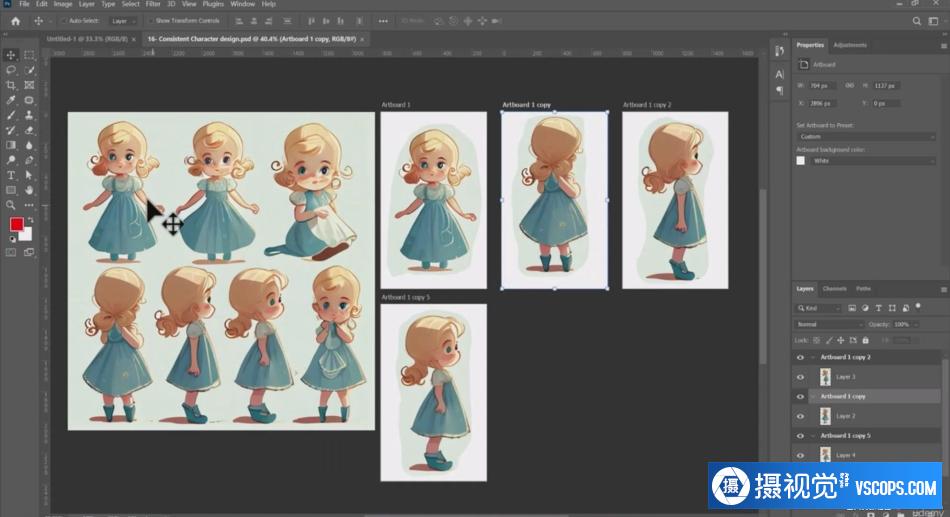950x517 pixels.
Task: Open the Window menu
Action: [242, 4]
